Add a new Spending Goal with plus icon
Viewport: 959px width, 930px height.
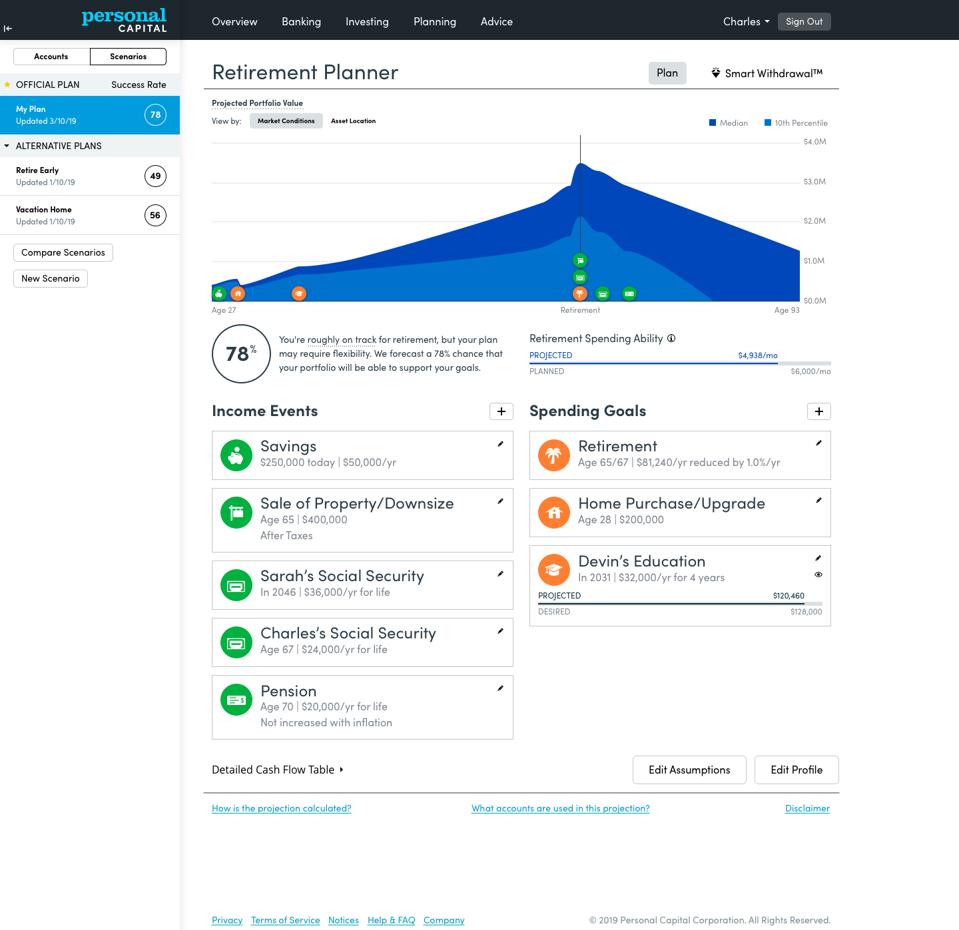tap(818, 411)
